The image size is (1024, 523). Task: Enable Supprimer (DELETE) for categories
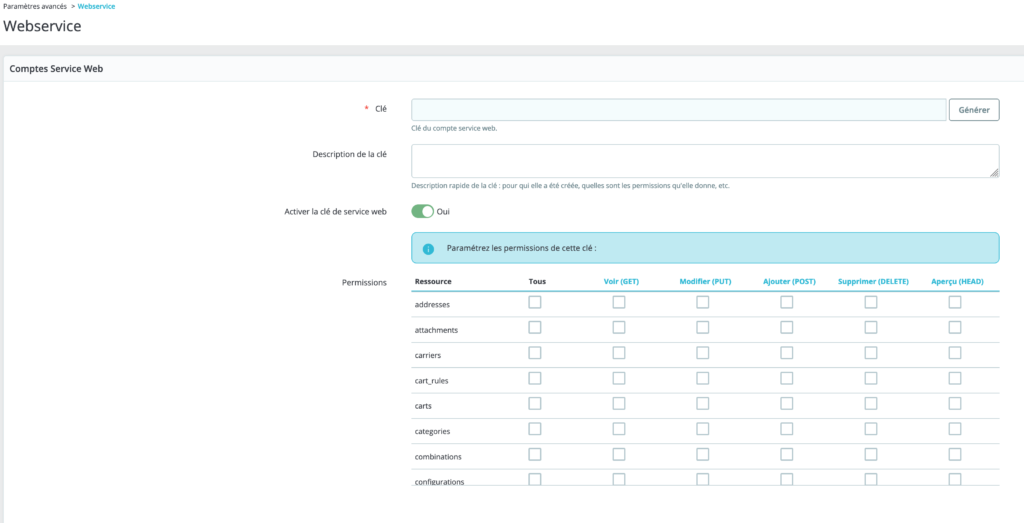click(x=871, y=429)
